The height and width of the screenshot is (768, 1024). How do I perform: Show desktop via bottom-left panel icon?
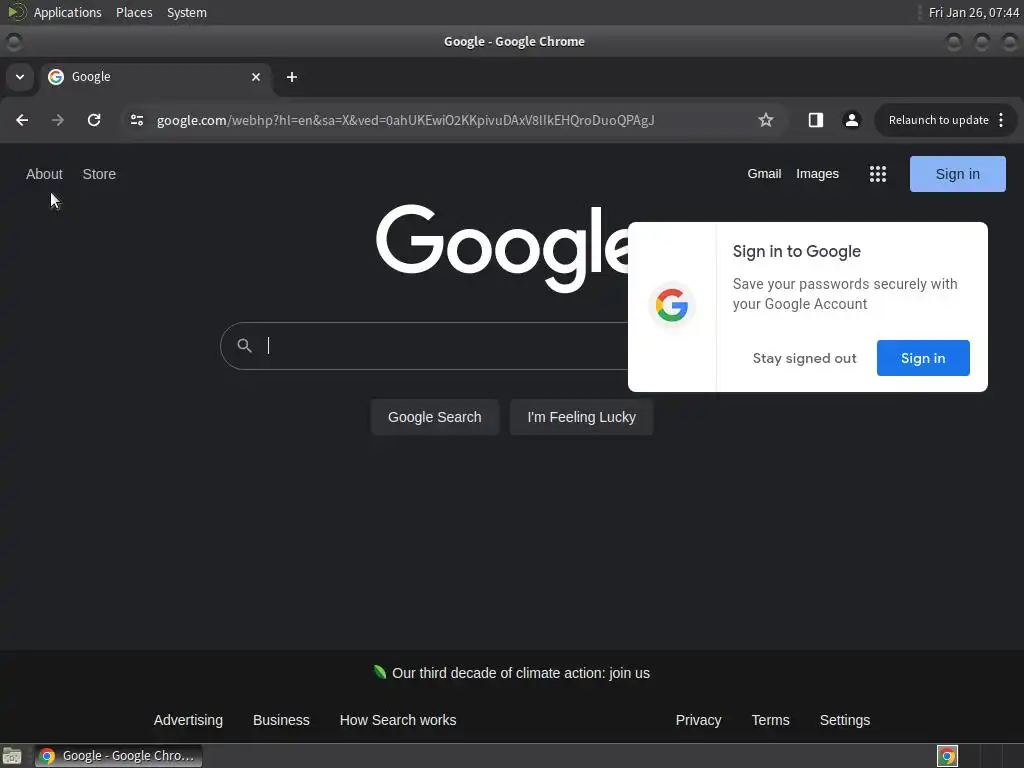12,756
